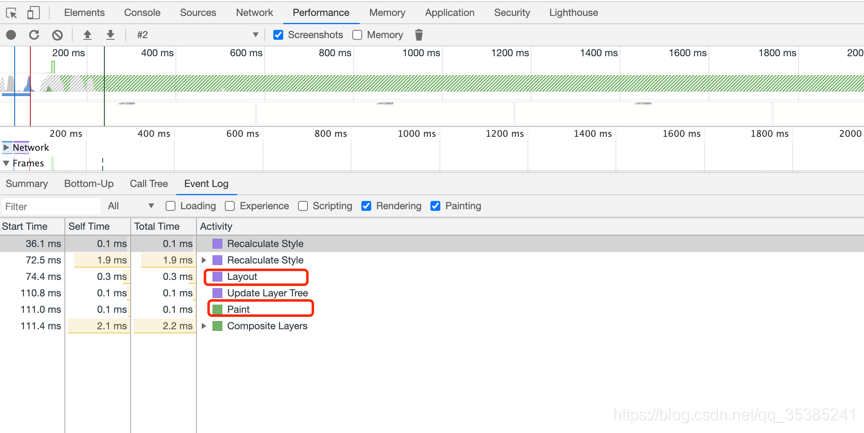
Task: Enable the Memory checkbox in toolbar
Action: pos(357,35)
